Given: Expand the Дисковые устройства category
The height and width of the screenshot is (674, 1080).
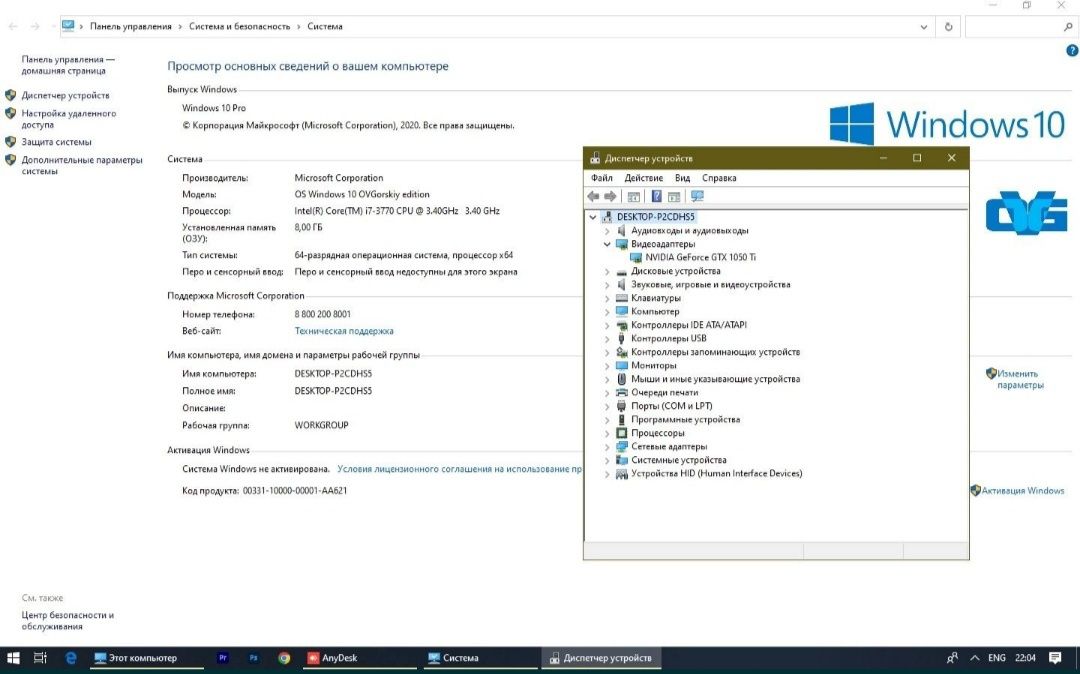Looking at the screenshot, I should point(607,271).
